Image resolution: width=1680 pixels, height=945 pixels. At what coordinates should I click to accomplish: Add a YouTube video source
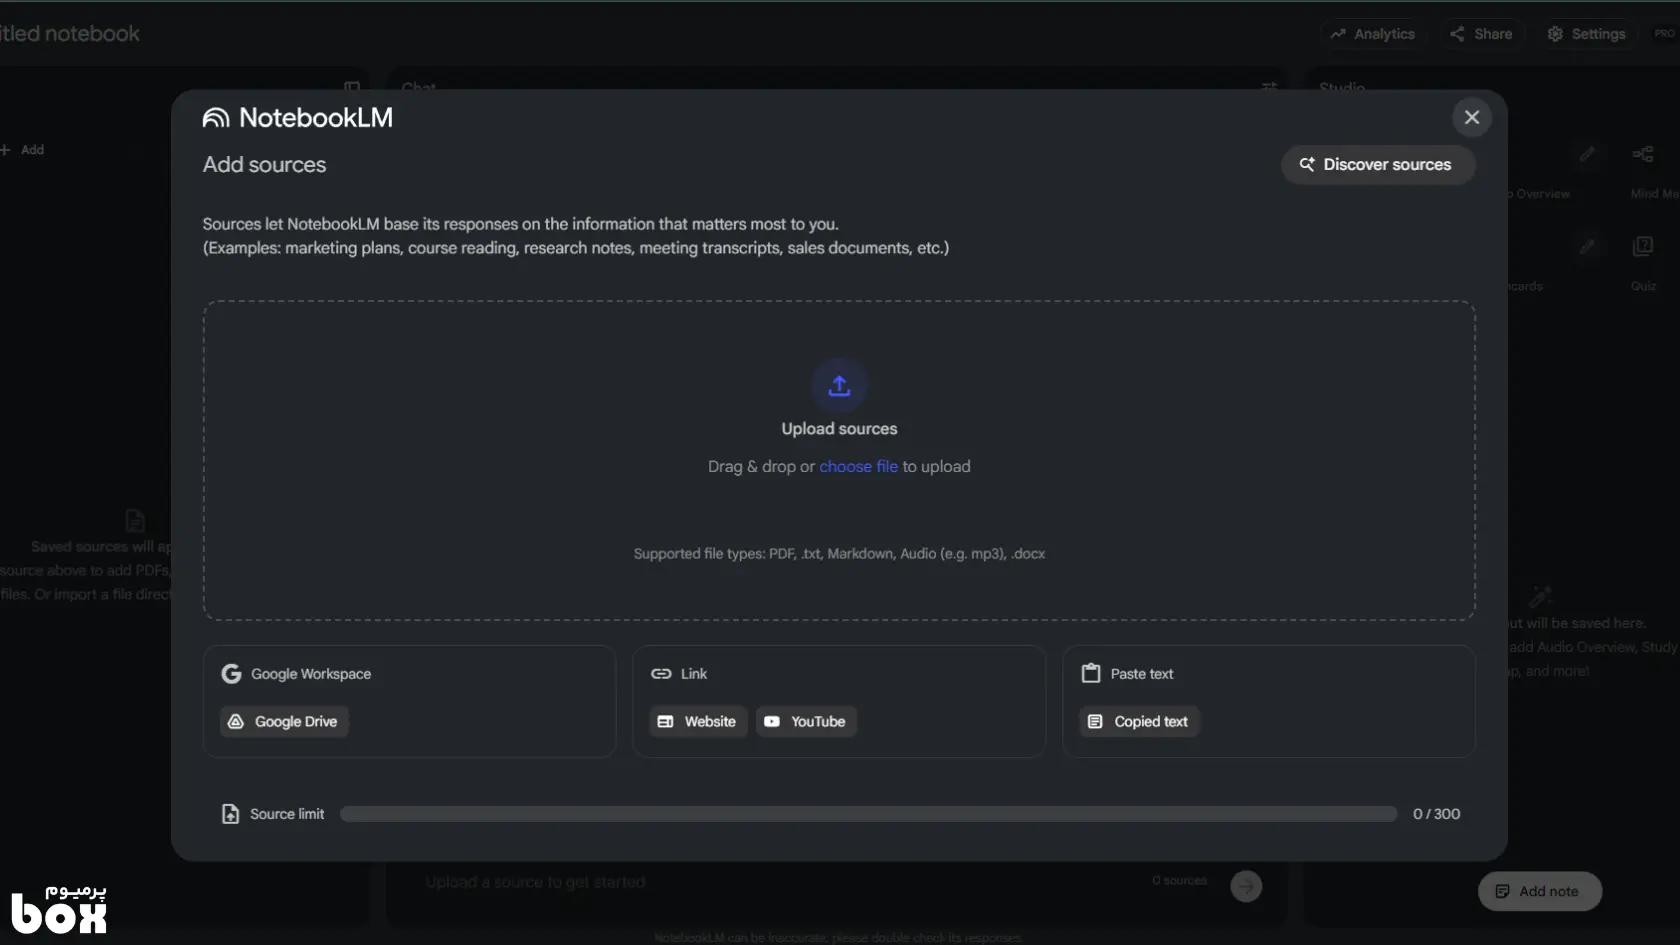(806, 722)
